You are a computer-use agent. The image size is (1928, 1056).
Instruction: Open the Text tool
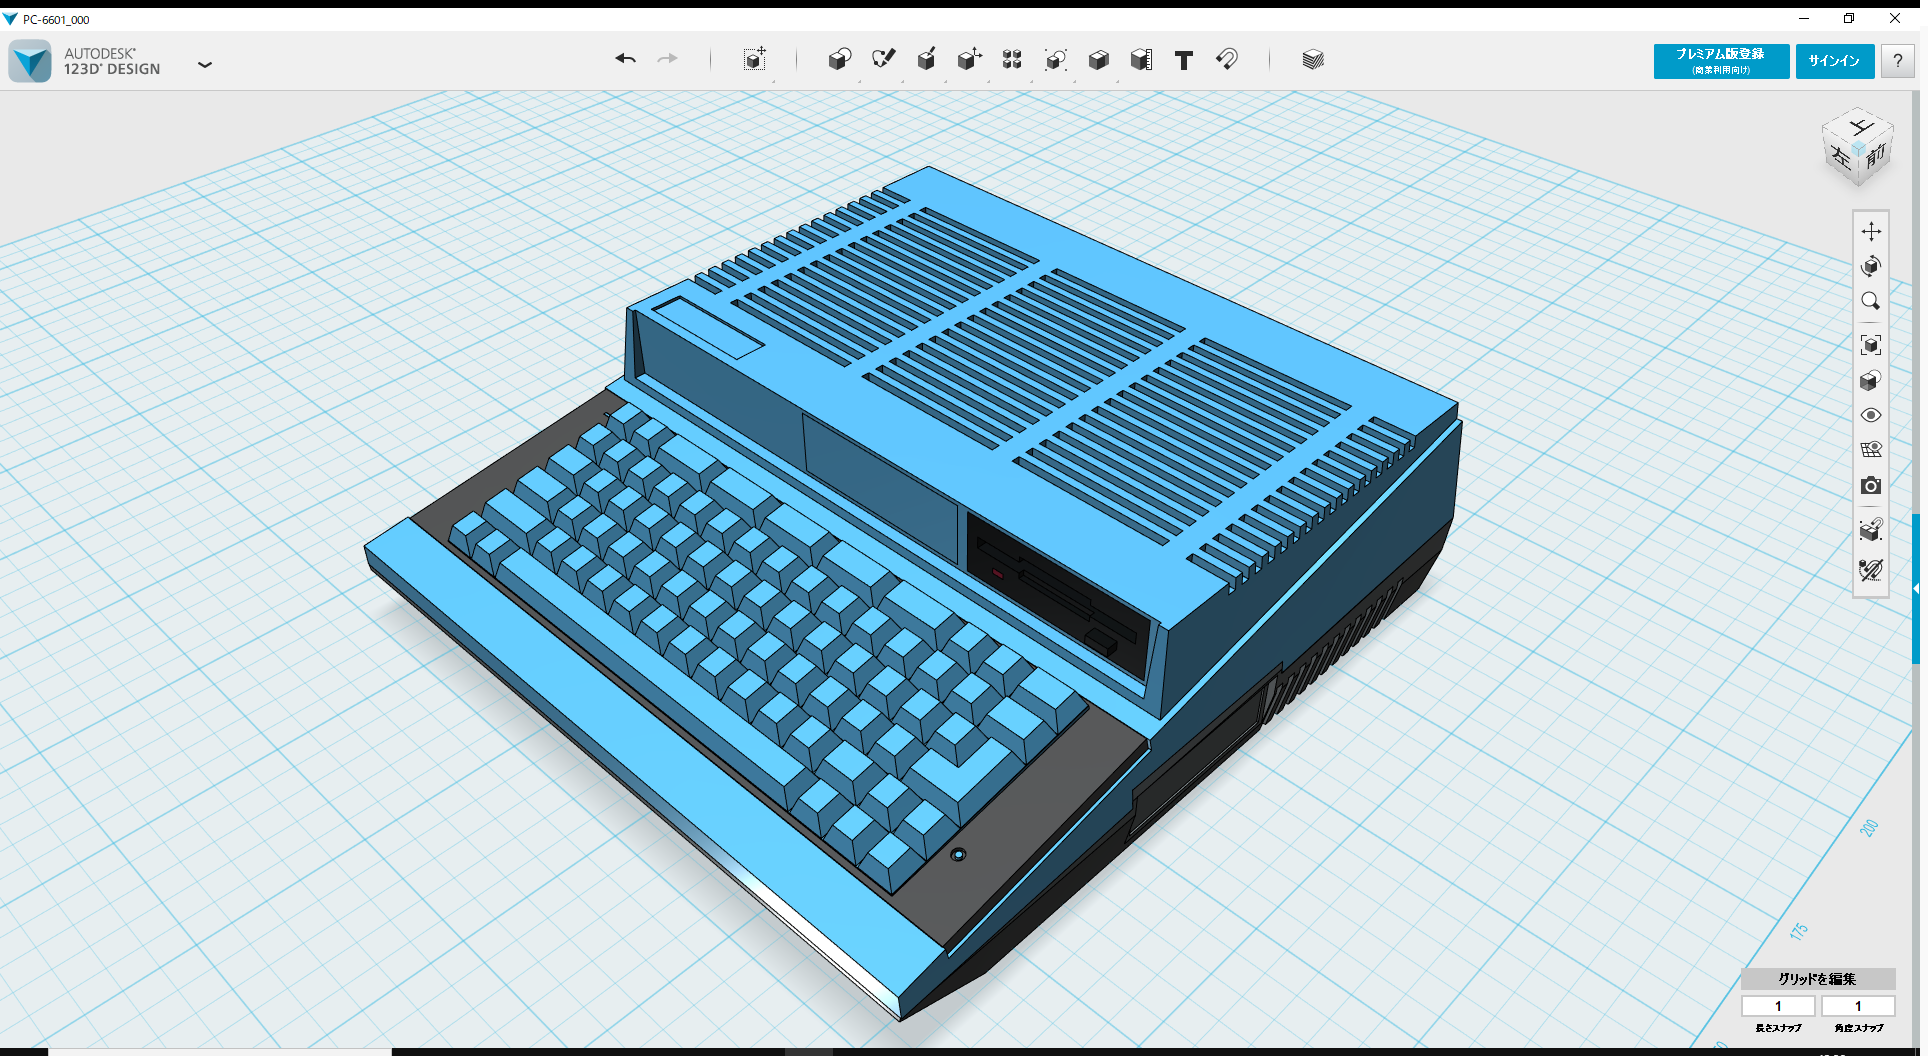click(x=1183, y=60)
